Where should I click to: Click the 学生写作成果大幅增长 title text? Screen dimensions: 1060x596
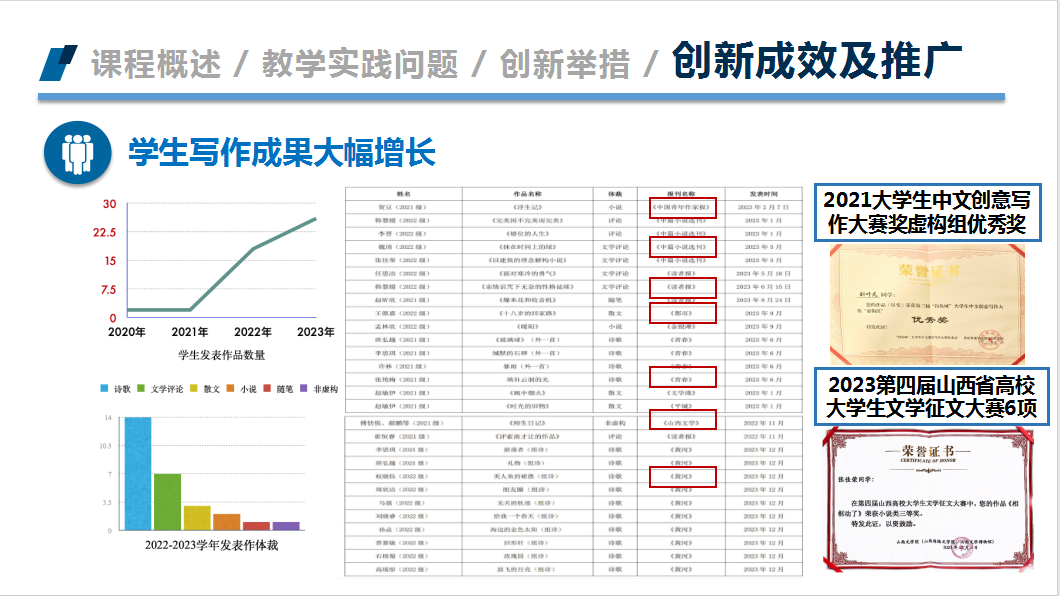click(282, 153)
